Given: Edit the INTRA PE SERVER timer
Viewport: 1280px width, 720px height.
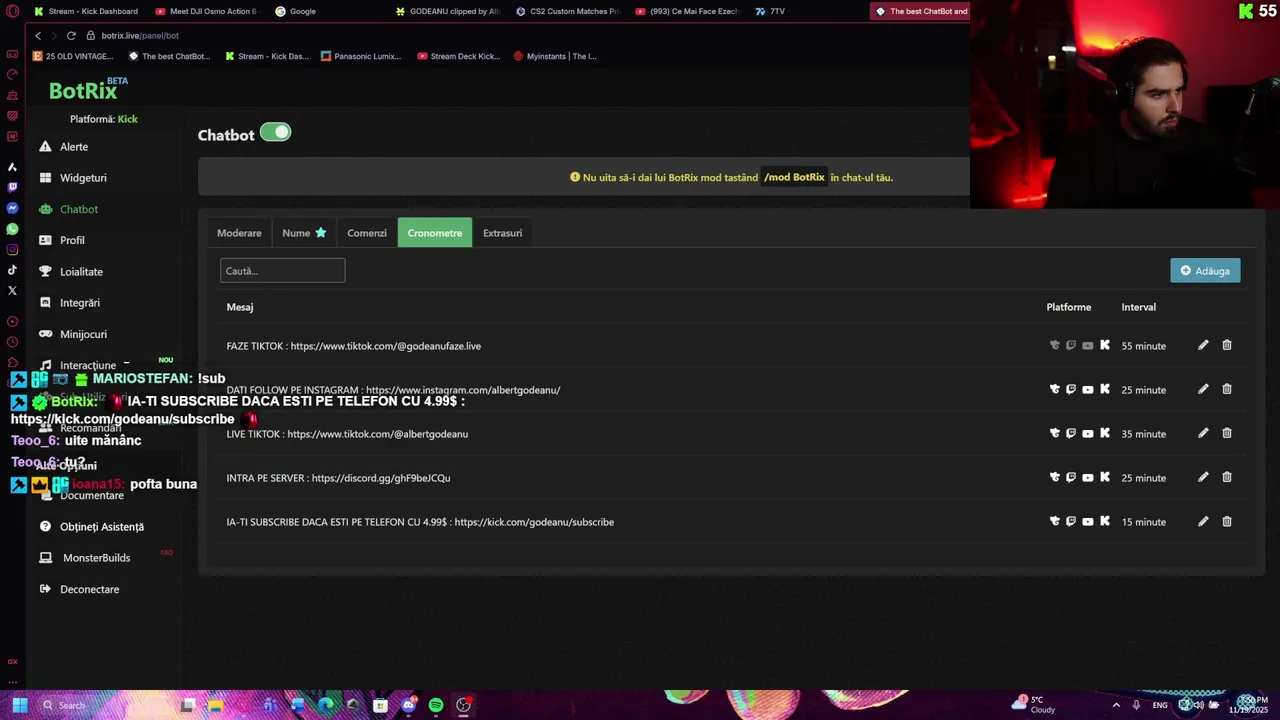Looking at the screenshot, I should (x=1203, y=477).
